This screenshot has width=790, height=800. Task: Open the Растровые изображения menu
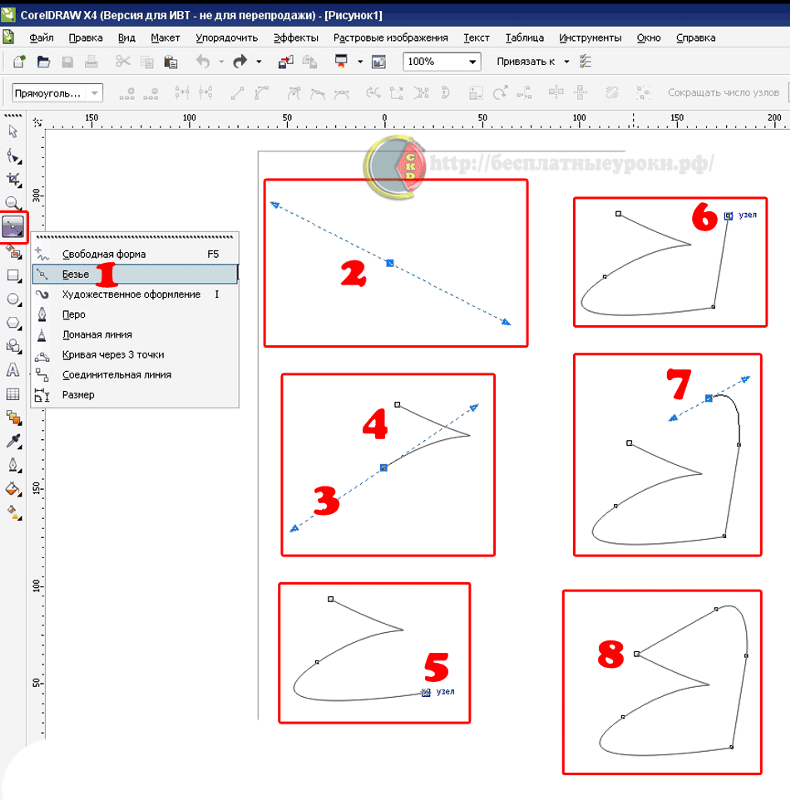click(x=391, y=38)
